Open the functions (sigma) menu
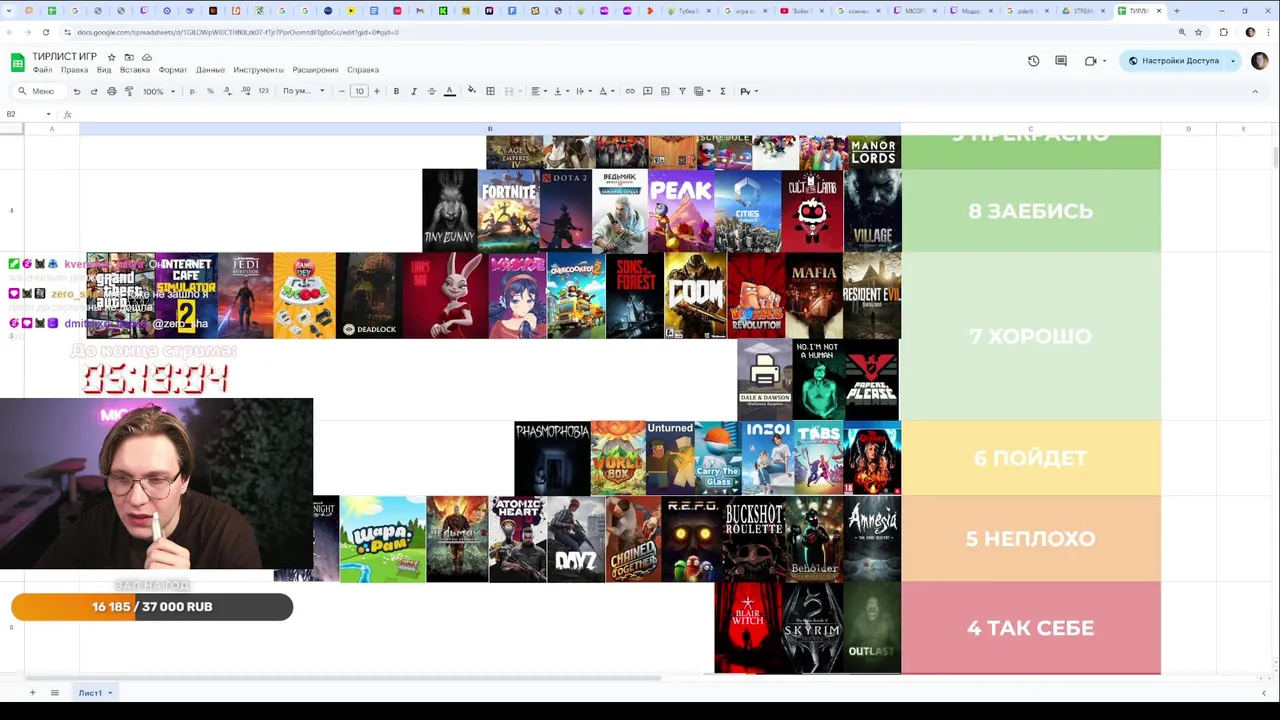 pos(723,91)
